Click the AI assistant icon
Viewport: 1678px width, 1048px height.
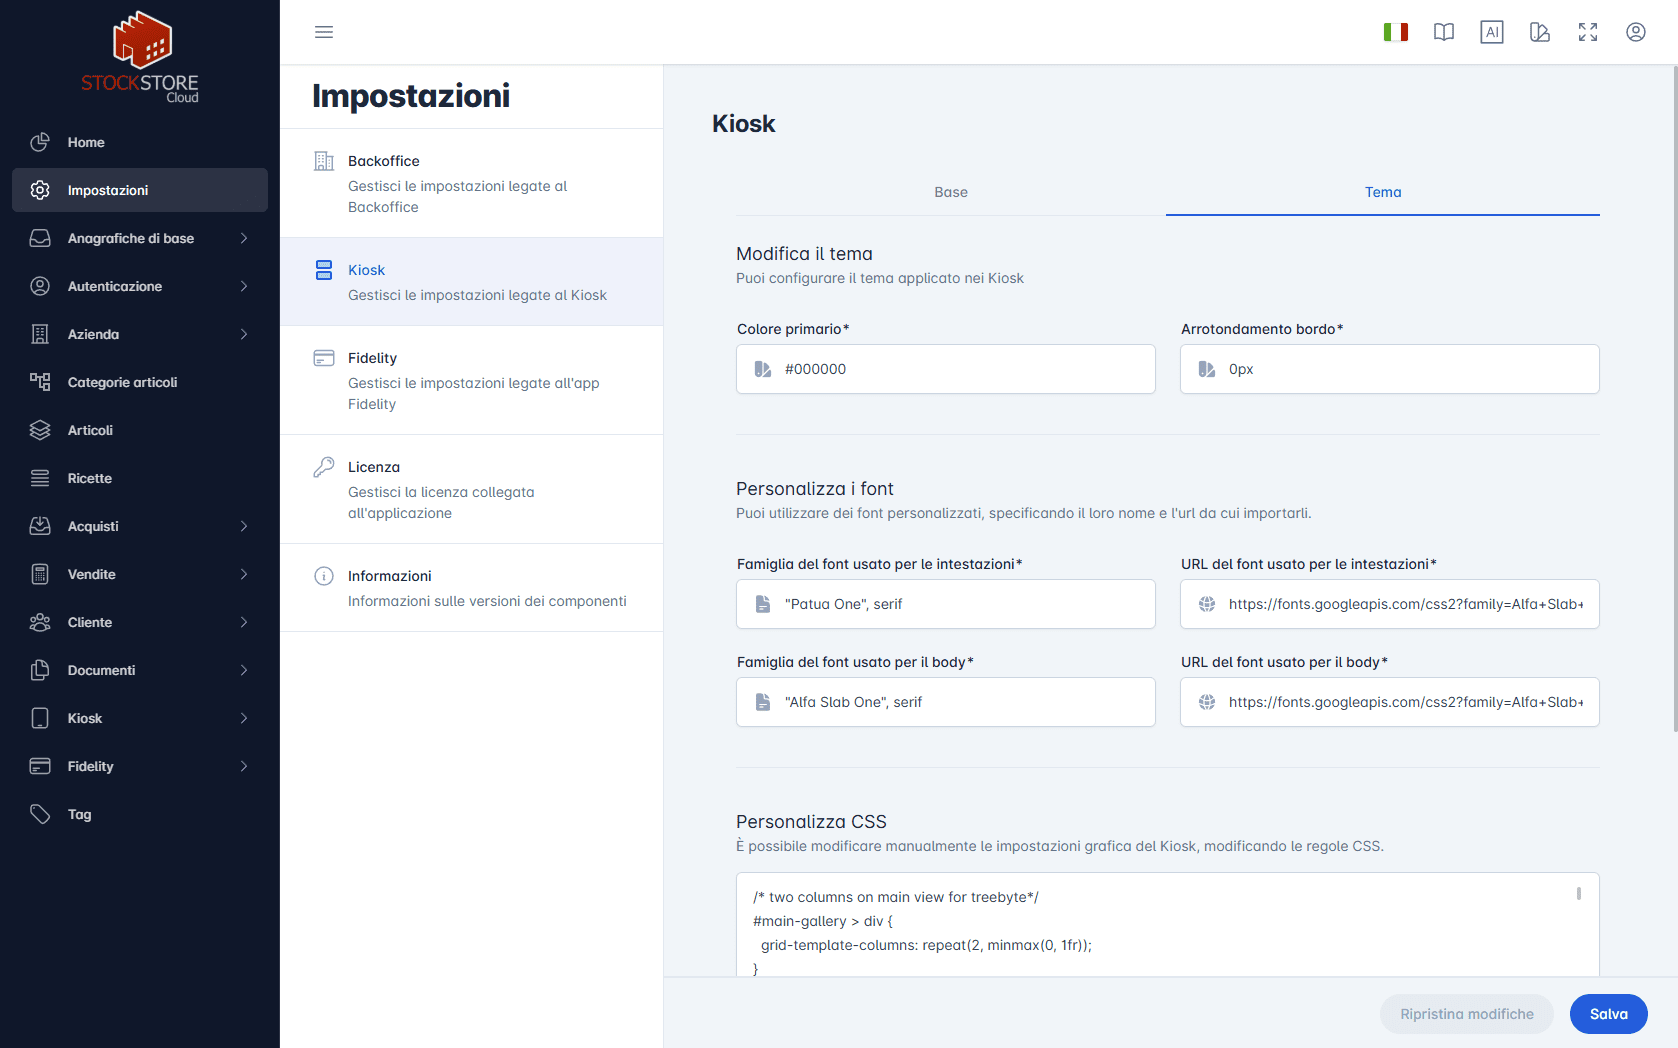[x=1491, y=32]
